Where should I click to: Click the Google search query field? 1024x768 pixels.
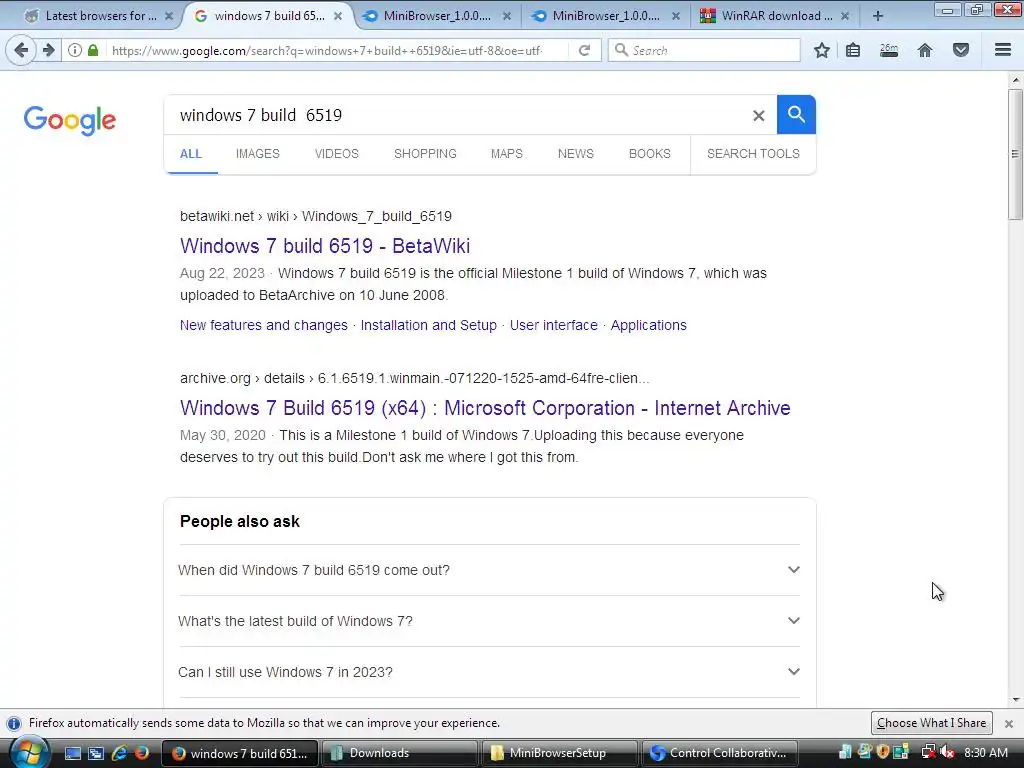point(457,116)
